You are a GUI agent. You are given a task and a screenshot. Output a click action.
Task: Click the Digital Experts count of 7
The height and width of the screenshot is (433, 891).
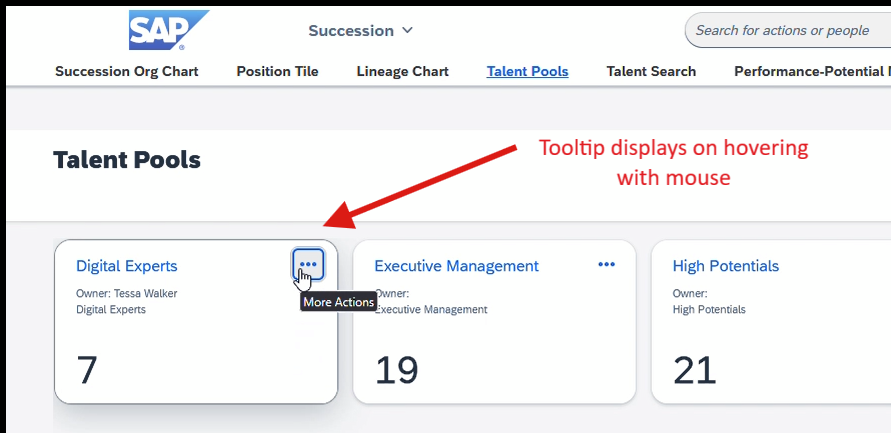pyautogui.click(x=87, y=370)
